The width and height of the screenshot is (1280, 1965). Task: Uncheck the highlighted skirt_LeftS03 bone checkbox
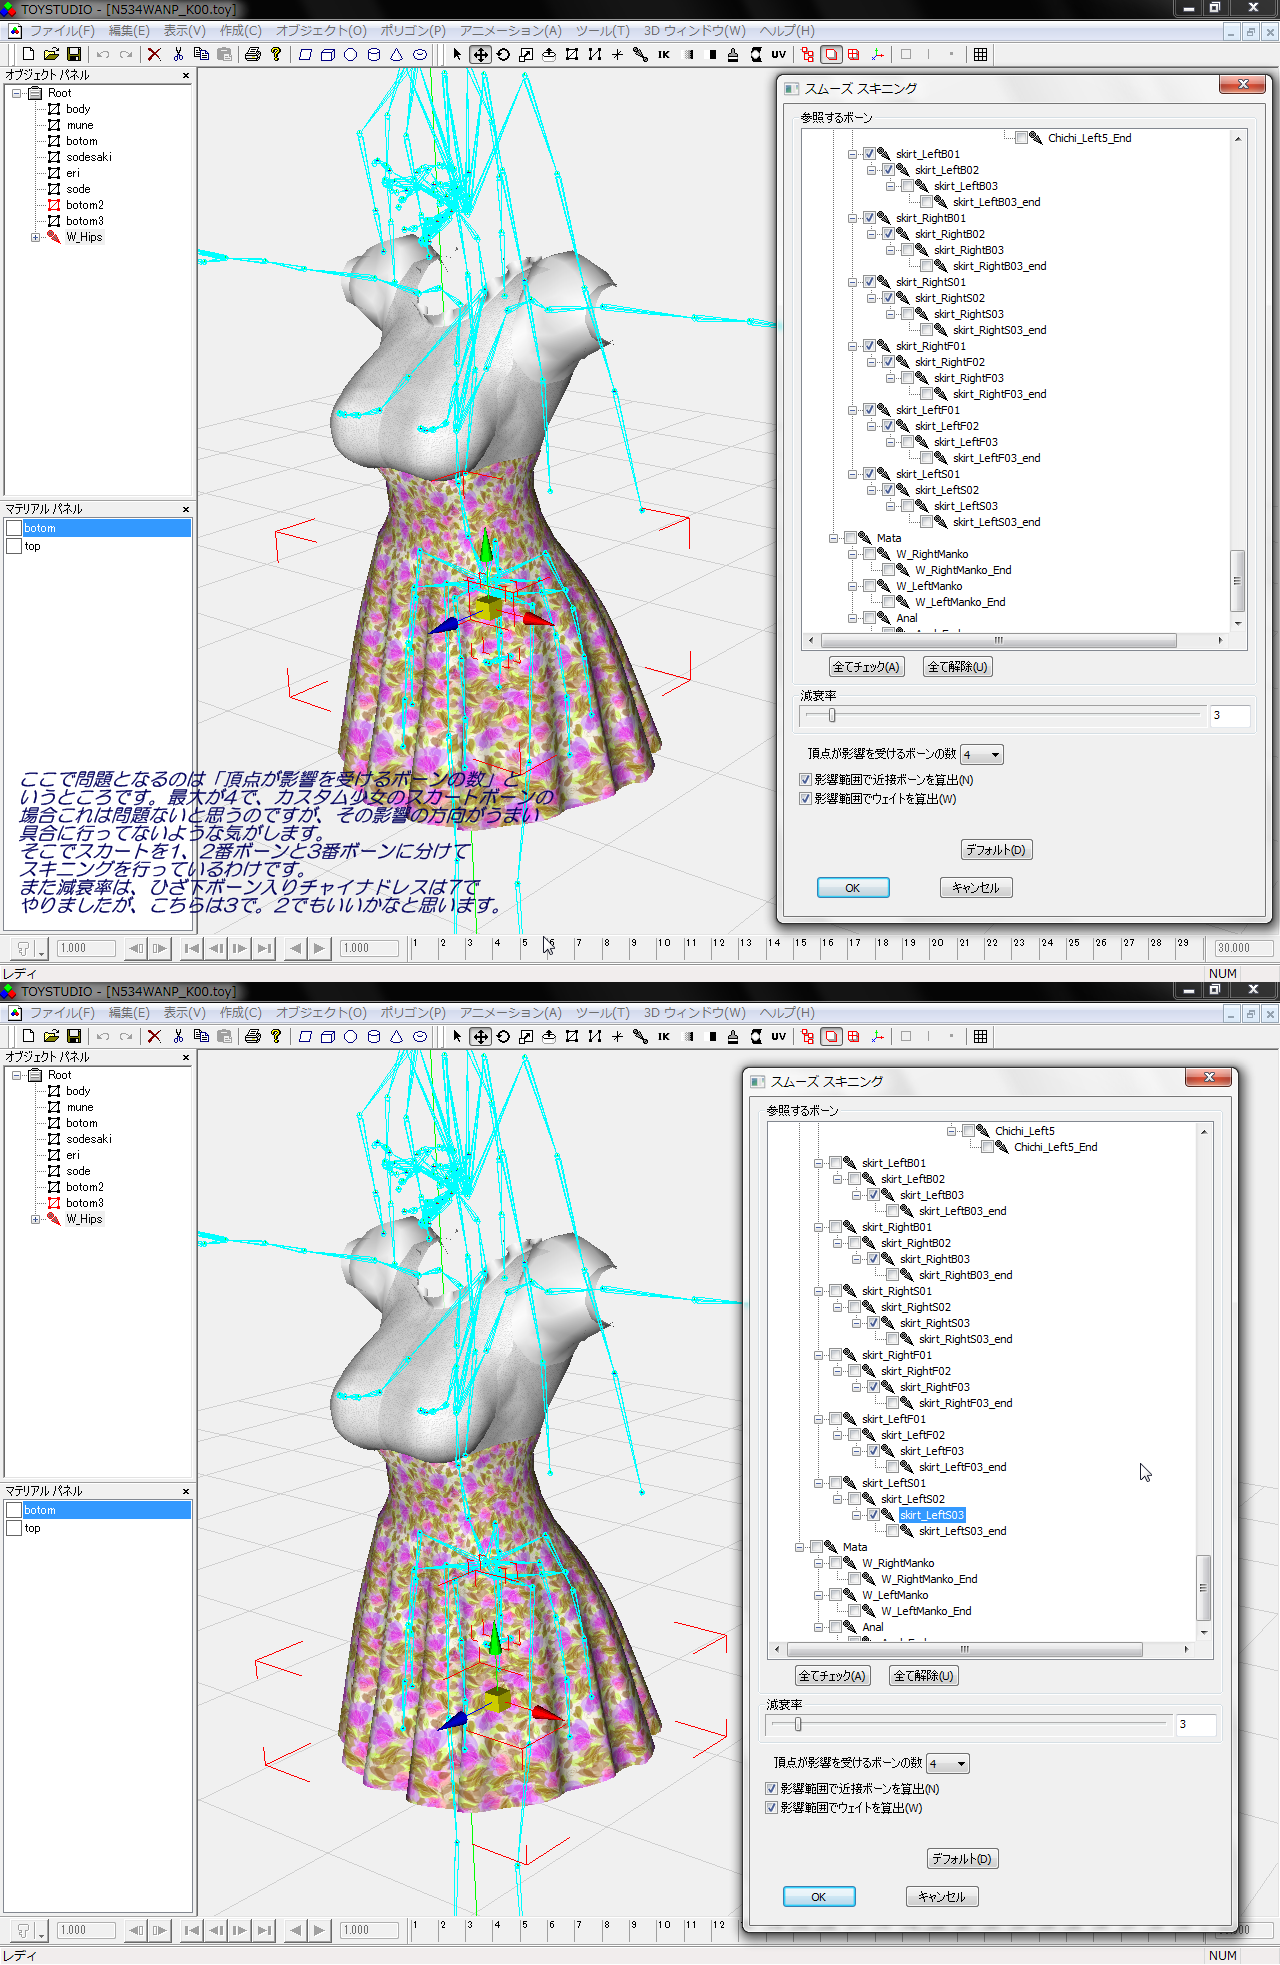(x=873, y=1515)
